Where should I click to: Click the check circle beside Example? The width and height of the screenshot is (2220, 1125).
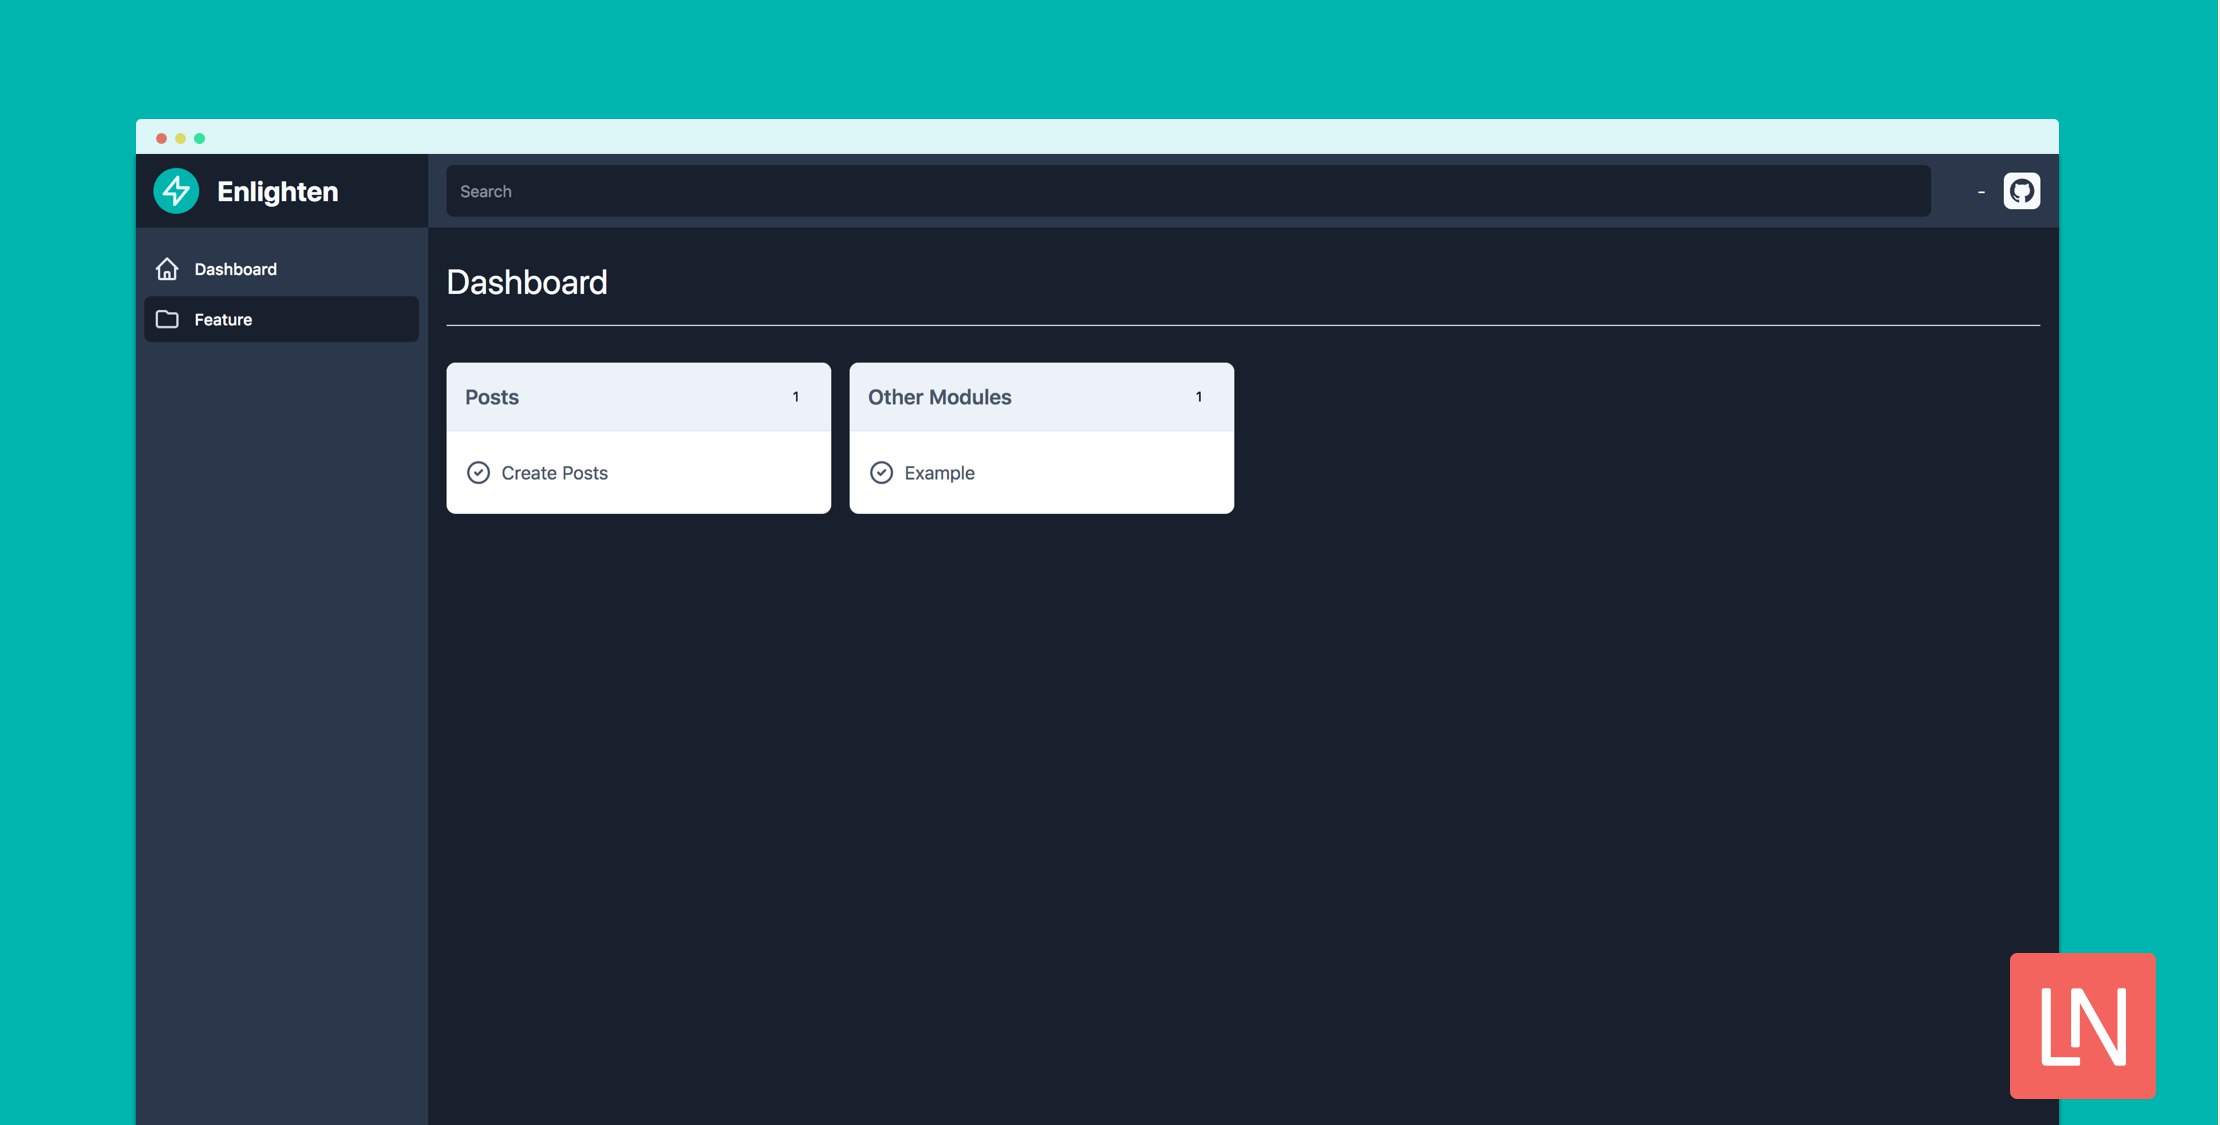[x=881, y=473]
